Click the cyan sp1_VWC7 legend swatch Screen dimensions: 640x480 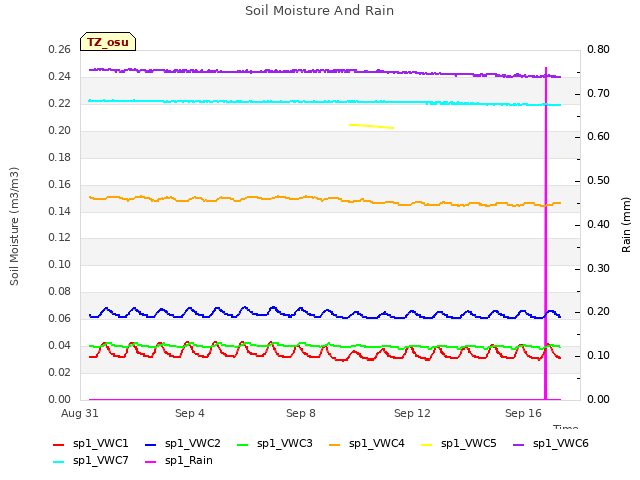[x=59, y=462]
